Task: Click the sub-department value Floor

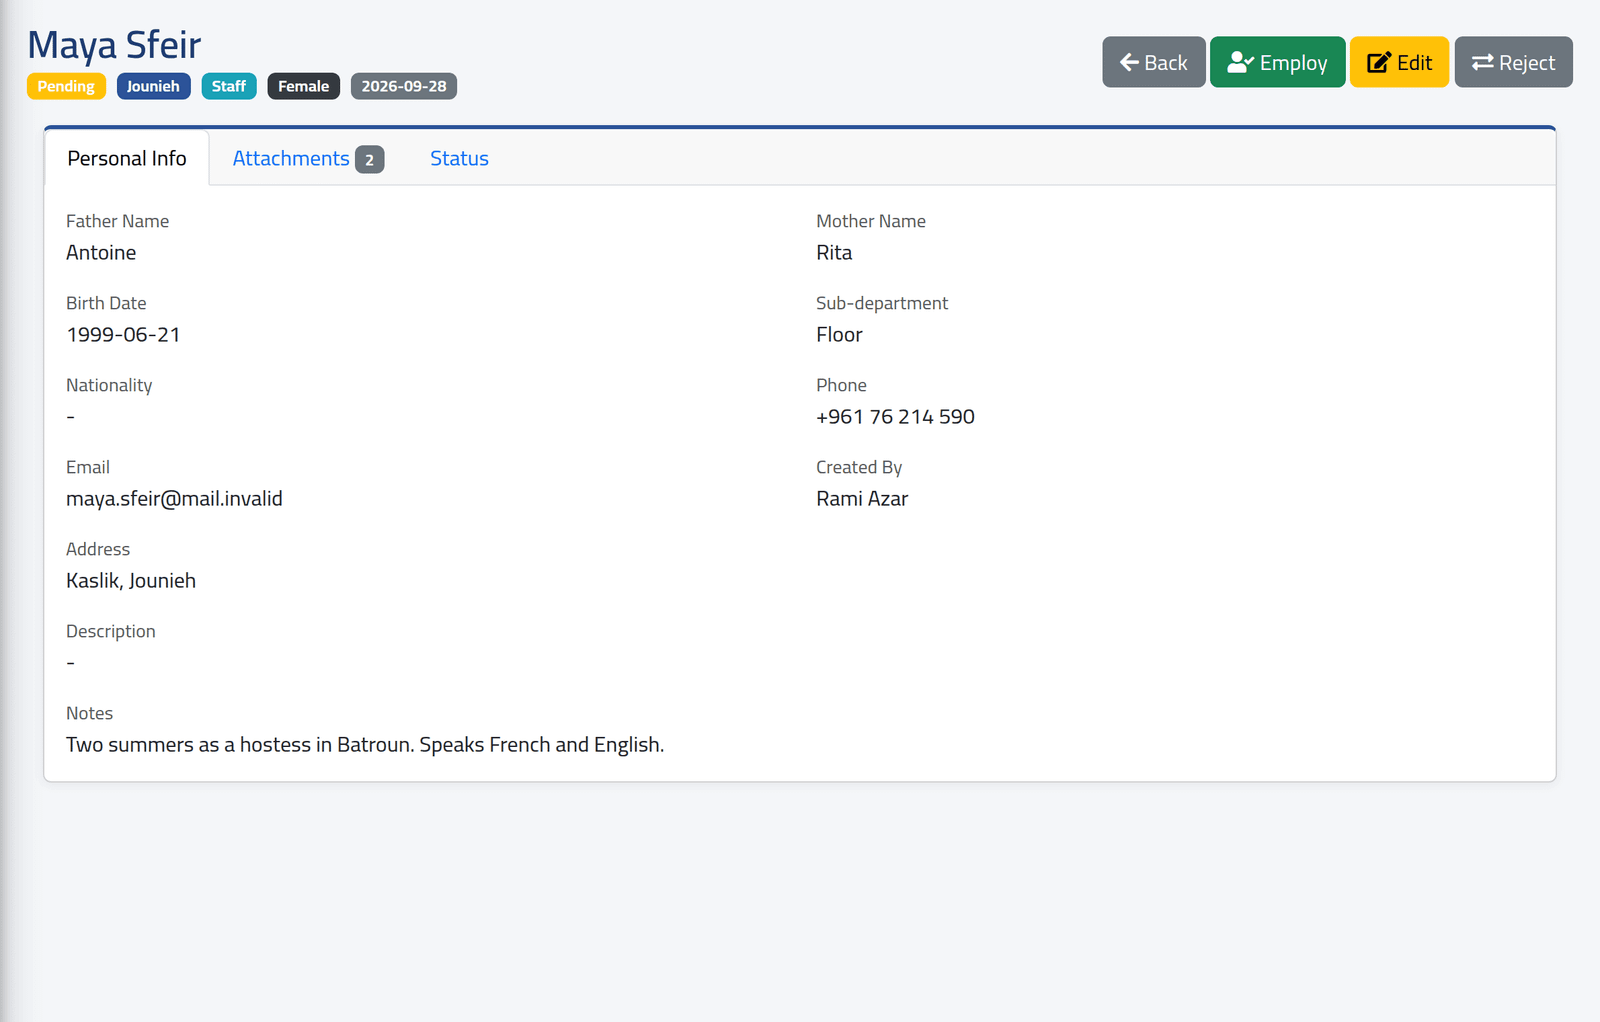Action: pos(839,335)
